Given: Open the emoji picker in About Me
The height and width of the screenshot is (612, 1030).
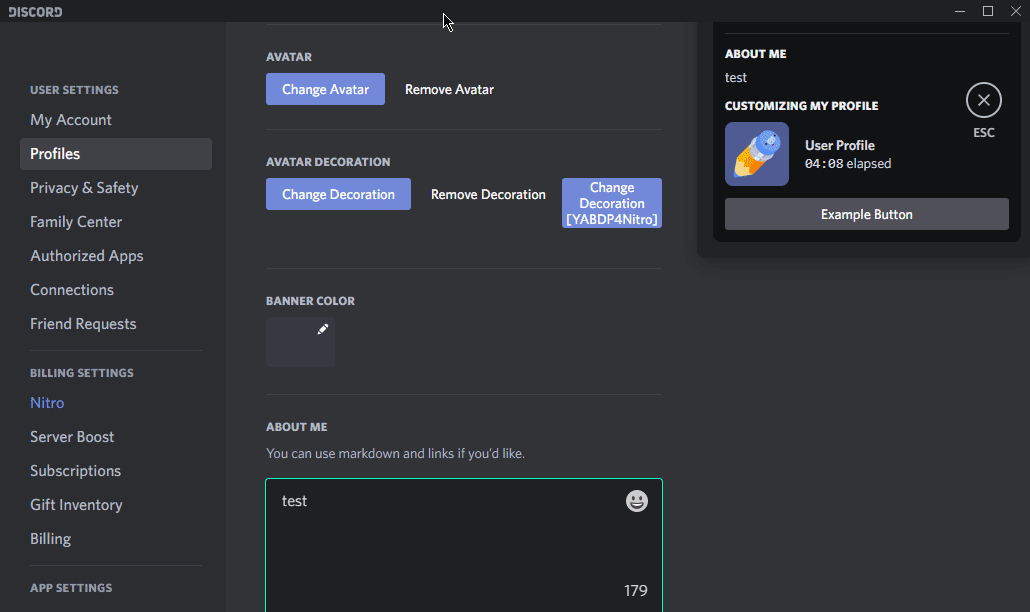Looking at the screenshot, I should (637, 501).
